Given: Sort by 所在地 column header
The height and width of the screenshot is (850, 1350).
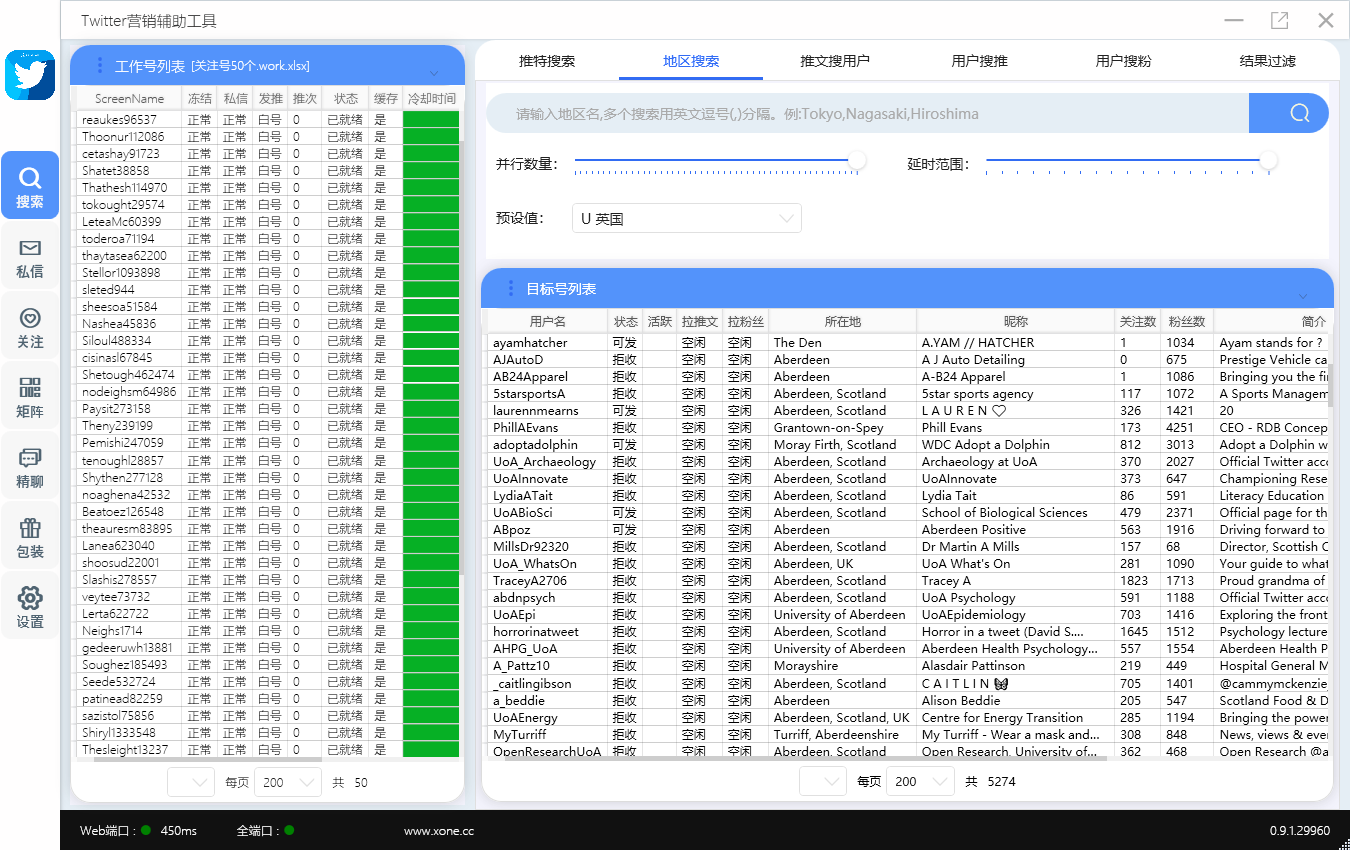Looking at the screenshot, I should (x=843, y=322).
